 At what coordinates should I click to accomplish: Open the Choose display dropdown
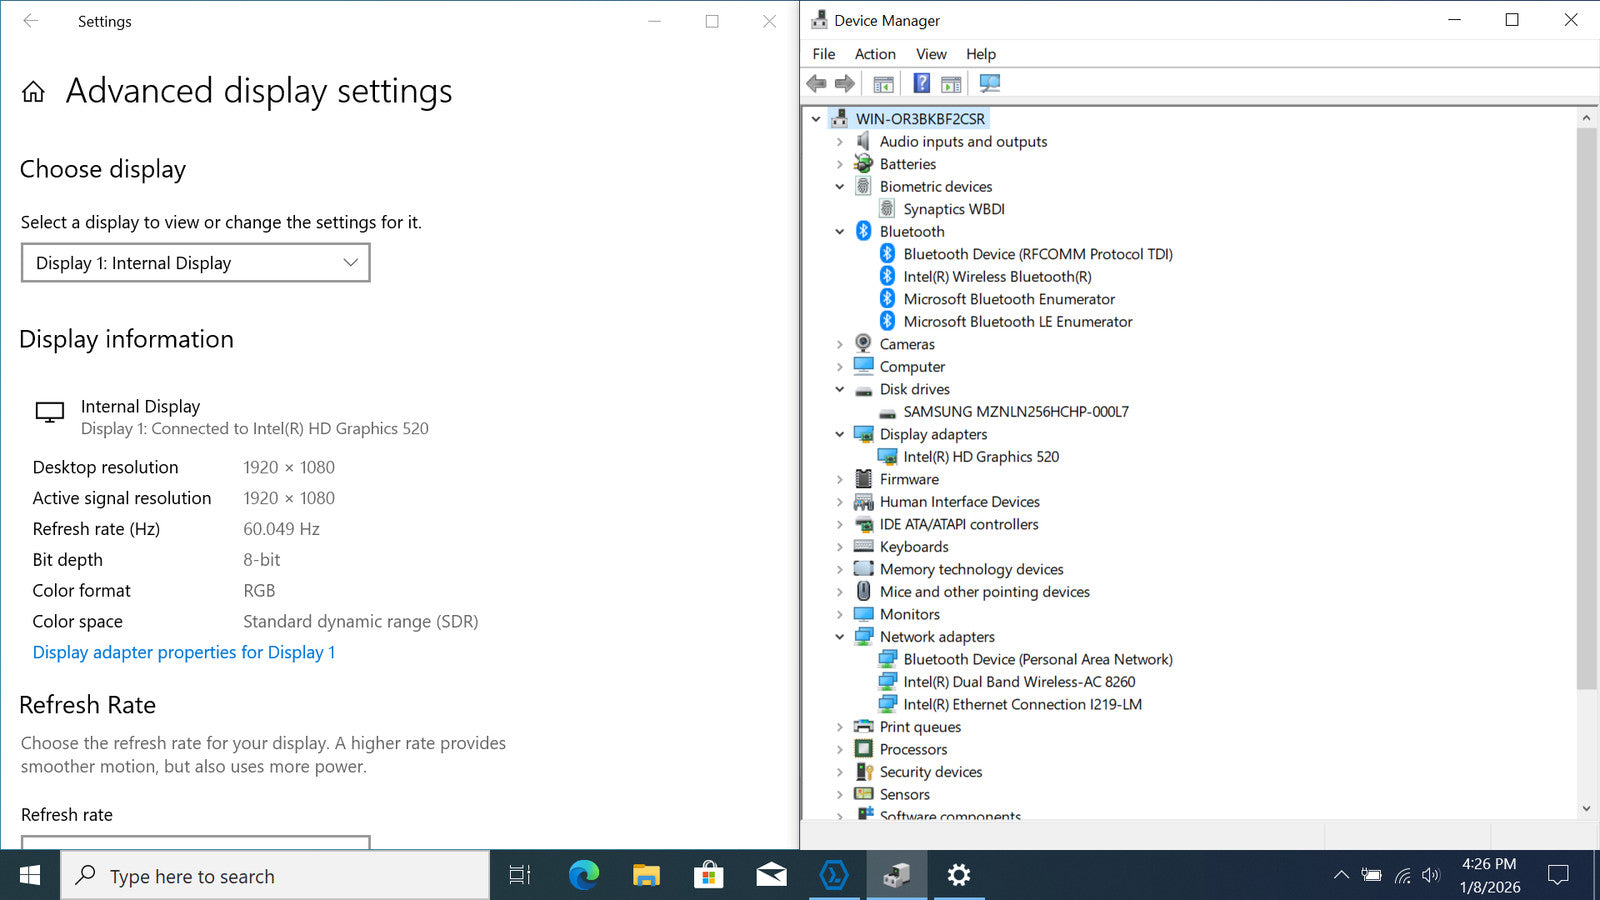point(196,263)
